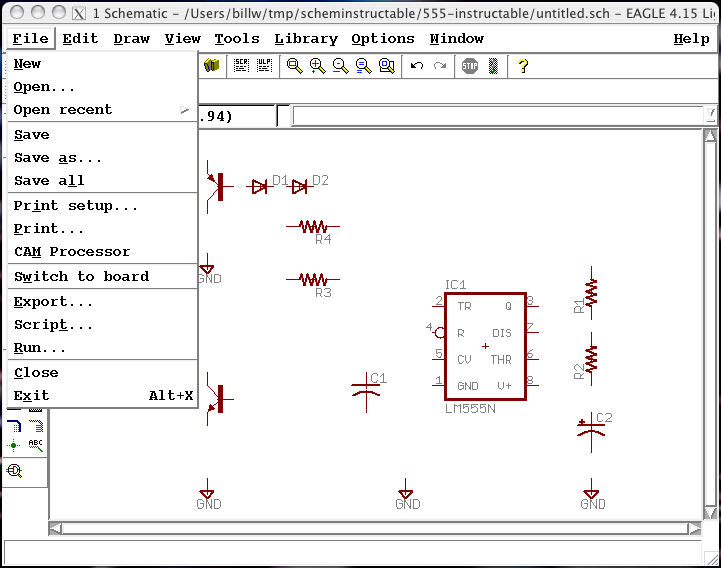Run the ERC electrical rule check icon
721x568 pixels.
14,470
